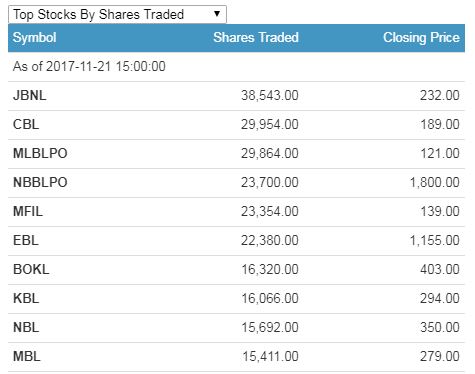This screenshot has width=475, height=374.
Task: Click JBNL shares traded value 38,543.00
Action: point(270,96)
